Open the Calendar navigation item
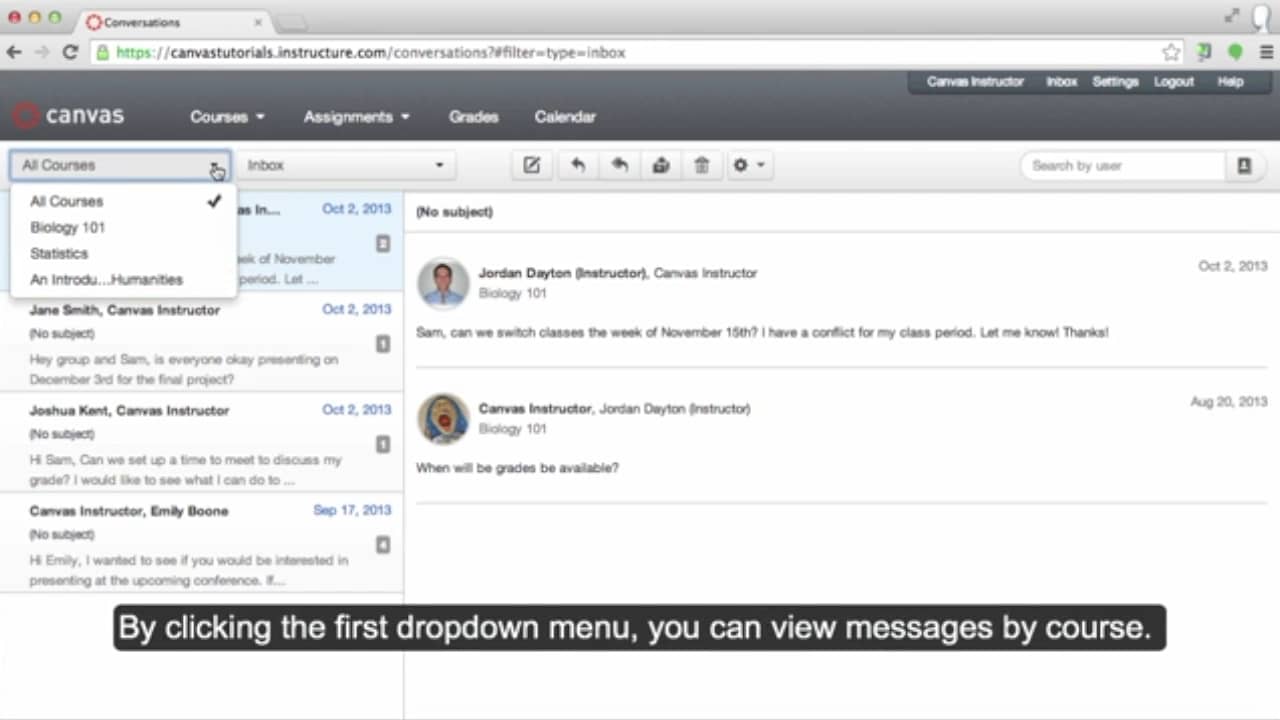The height and width of the screenshot is (720, 1280). click(565, 117)
